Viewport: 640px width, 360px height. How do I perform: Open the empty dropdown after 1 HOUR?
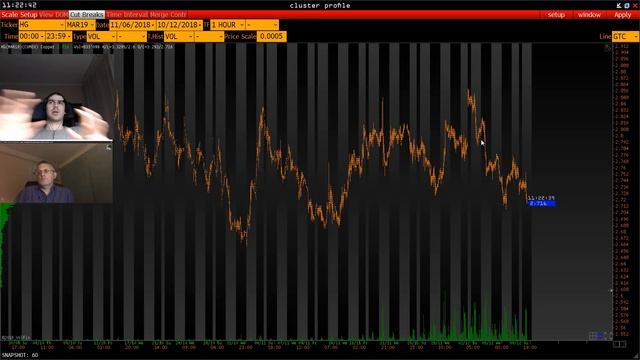coord(262,25)
